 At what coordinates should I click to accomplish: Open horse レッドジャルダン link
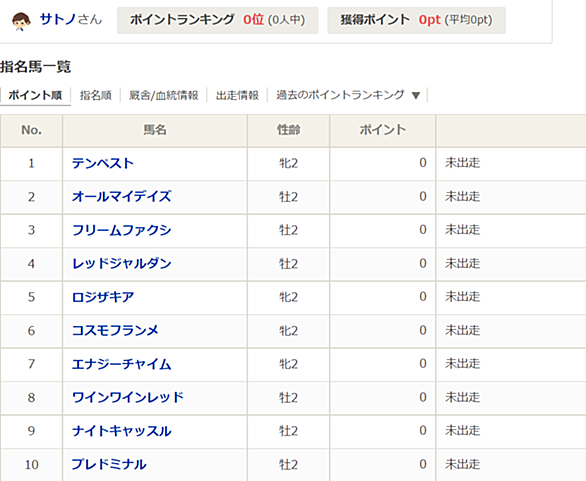click(121, 263)
